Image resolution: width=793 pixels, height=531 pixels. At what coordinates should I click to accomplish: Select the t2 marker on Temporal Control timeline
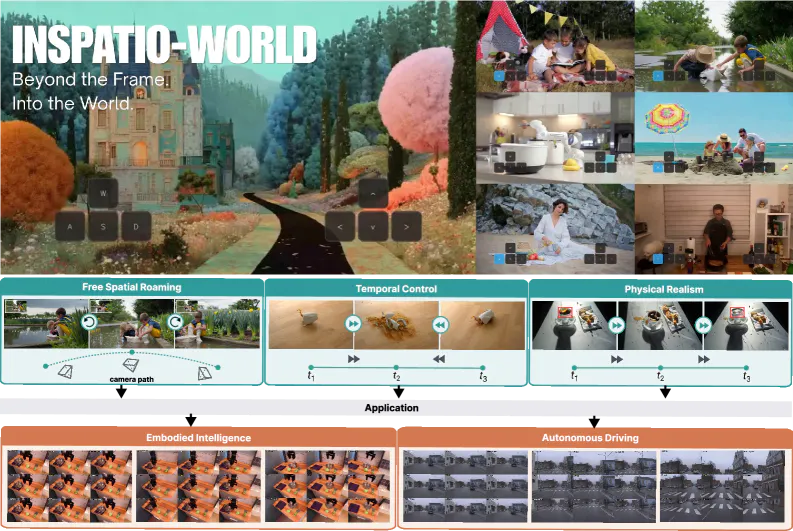tap(396, 368)
